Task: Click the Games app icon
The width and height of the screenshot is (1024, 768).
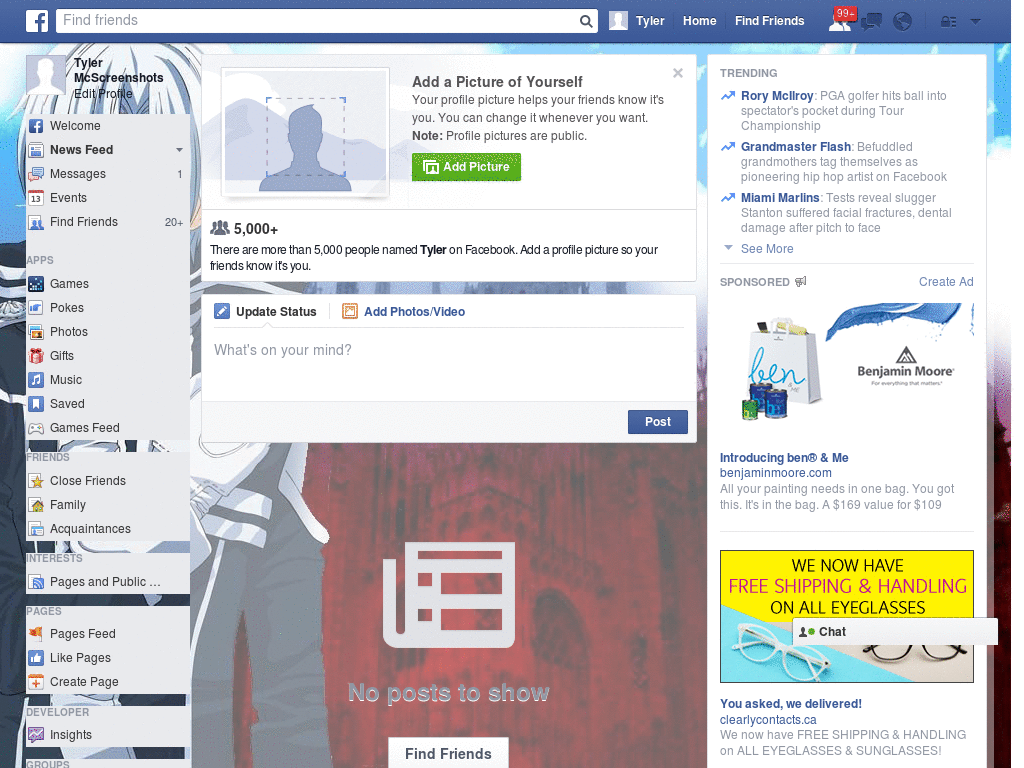Action: (x=37, y=284)
